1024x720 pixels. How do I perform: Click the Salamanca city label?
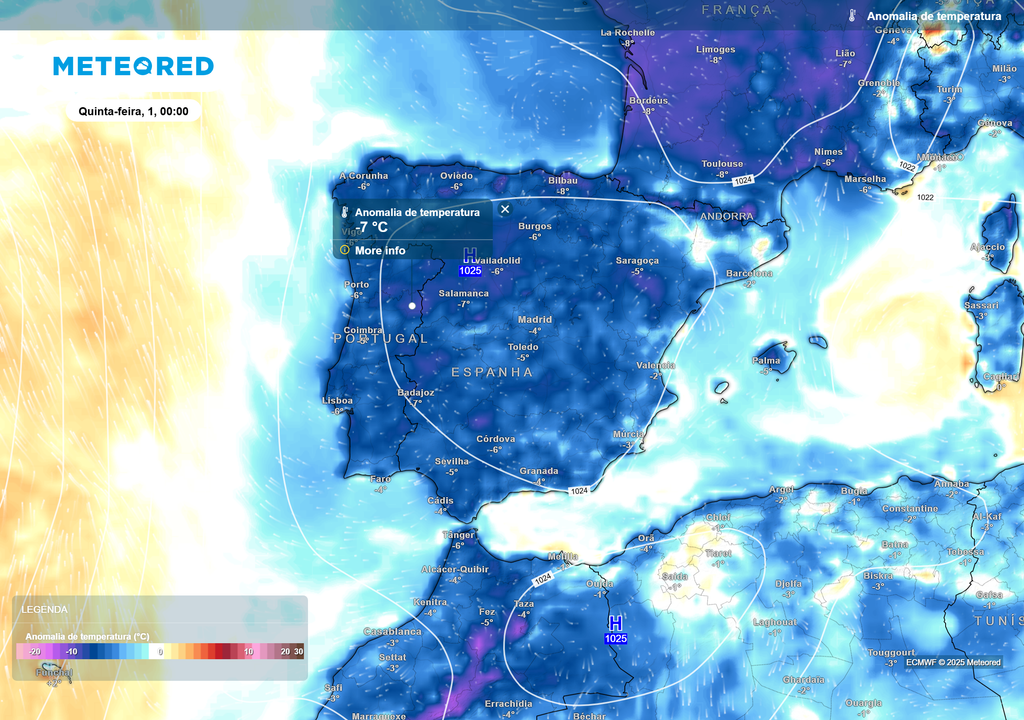point(464,293)
